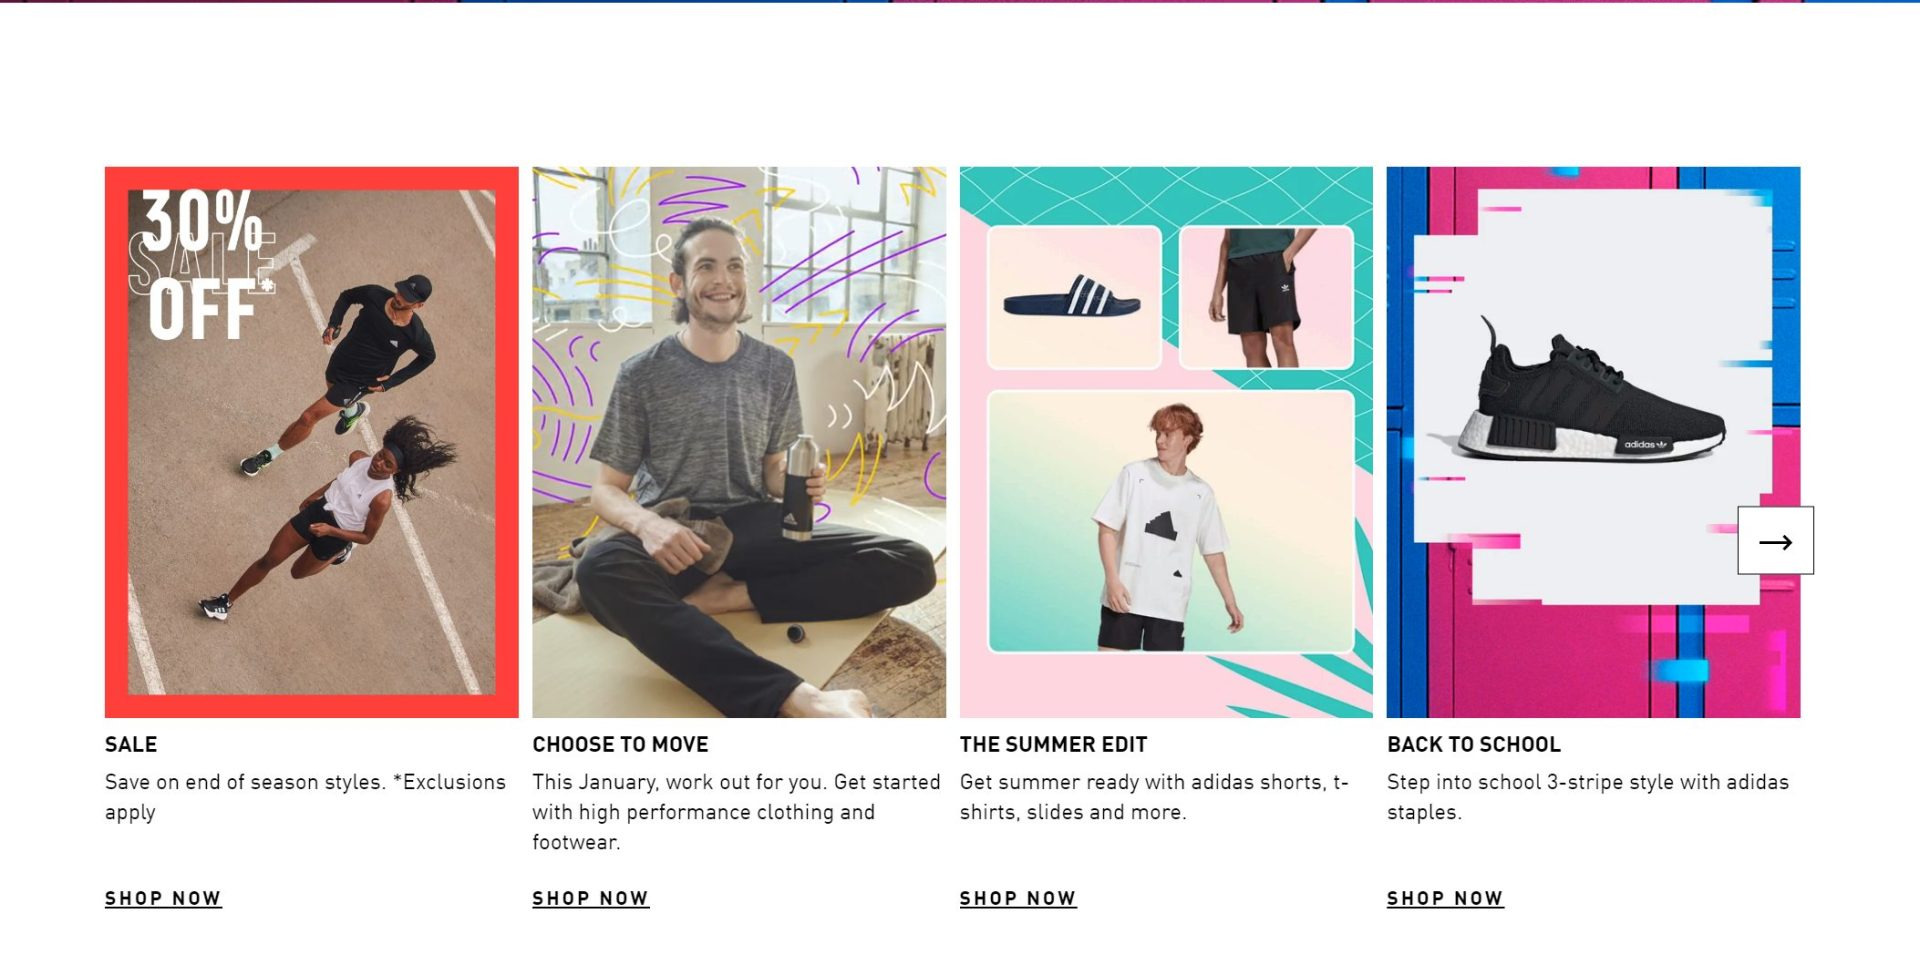
Task: Click the 'This January, work out for you' text
Action: (736, 812)
